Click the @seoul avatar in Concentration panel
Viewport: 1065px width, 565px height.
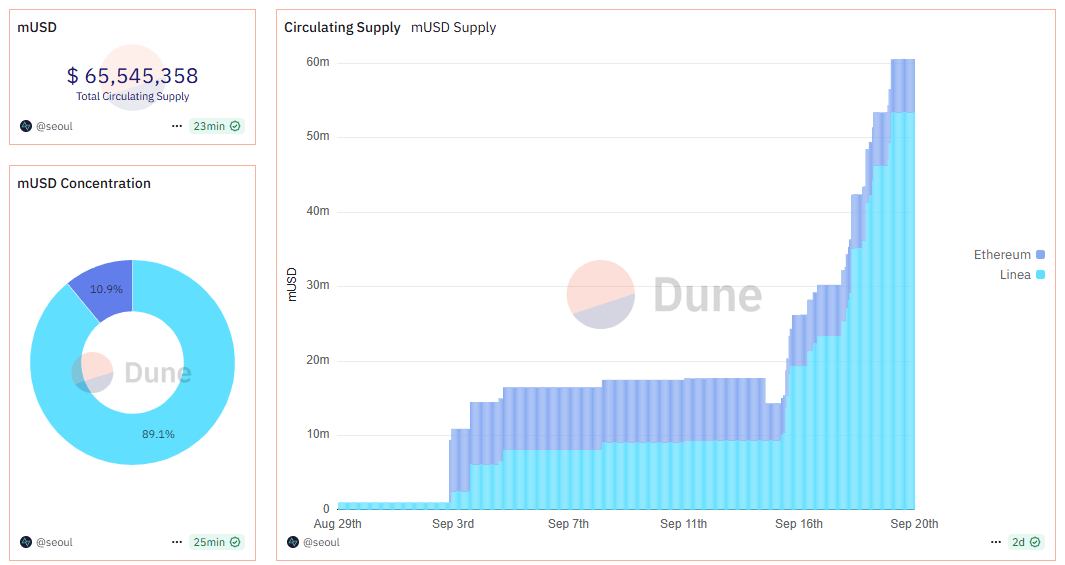point(26,542)
